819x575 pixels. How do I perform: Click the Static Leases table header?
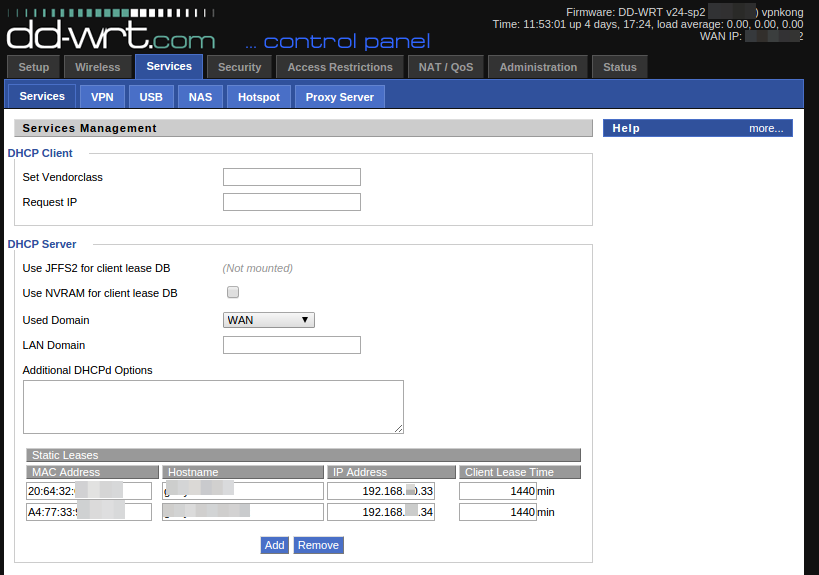coord(303,455)
